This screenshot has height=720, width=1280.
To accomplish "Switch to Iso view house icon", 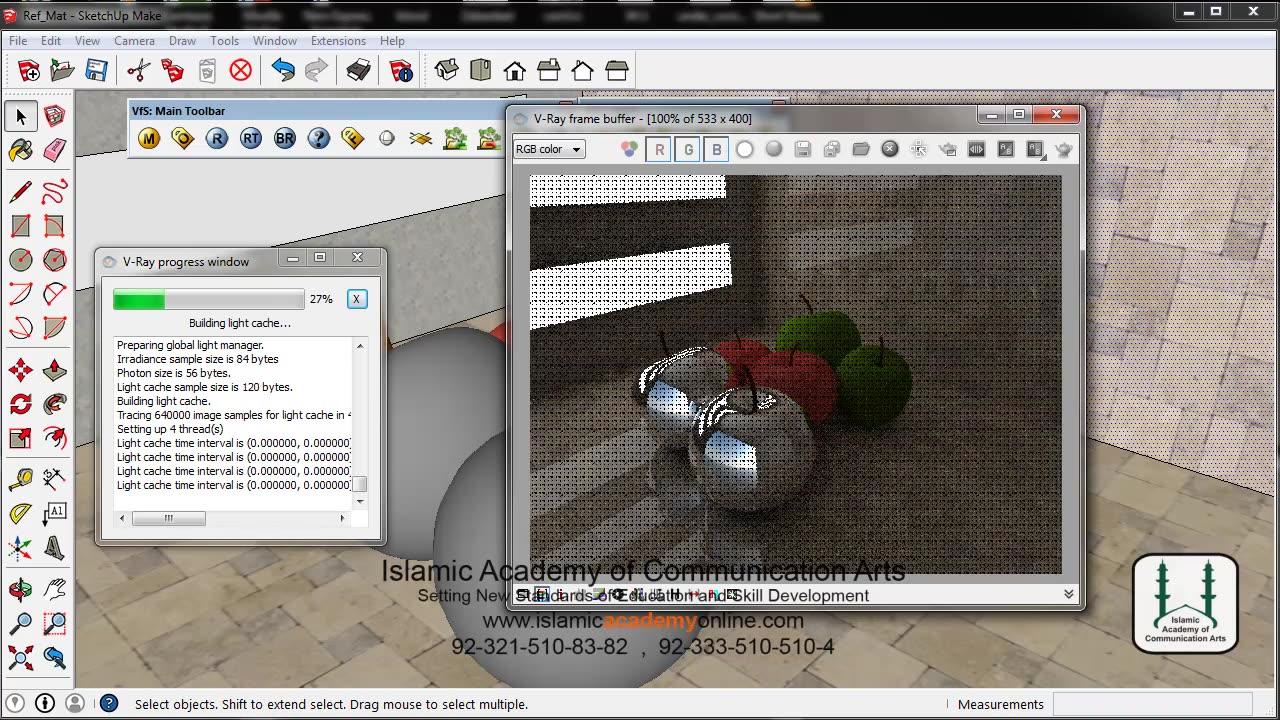I will pos(447,70).
